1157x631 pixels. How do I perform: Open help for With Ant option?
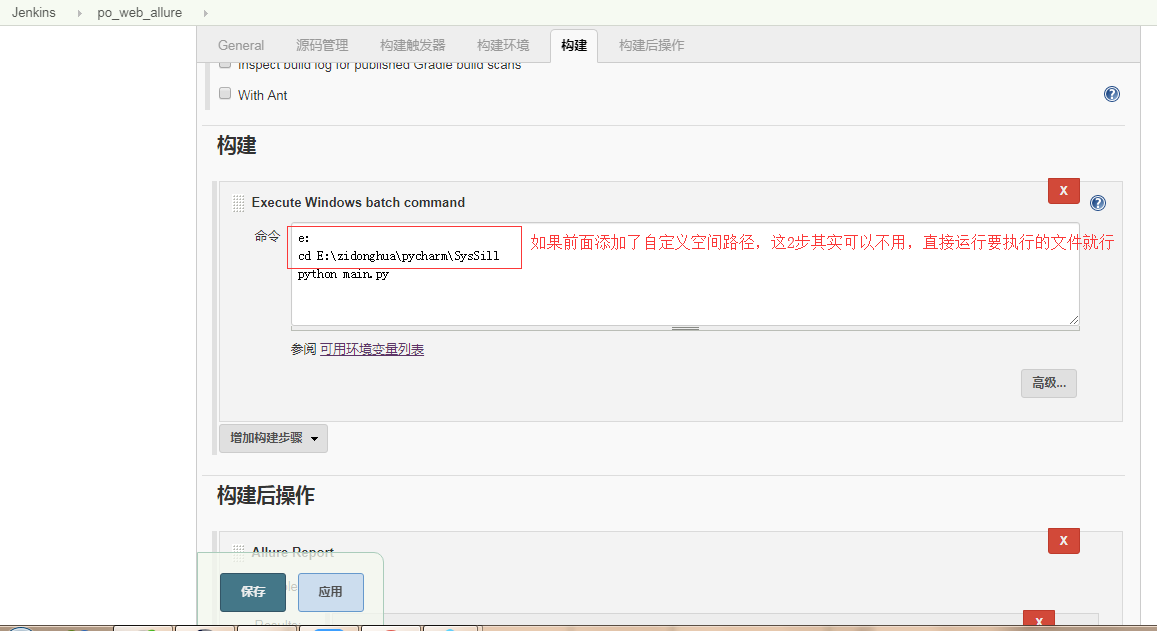point(1111,94)
